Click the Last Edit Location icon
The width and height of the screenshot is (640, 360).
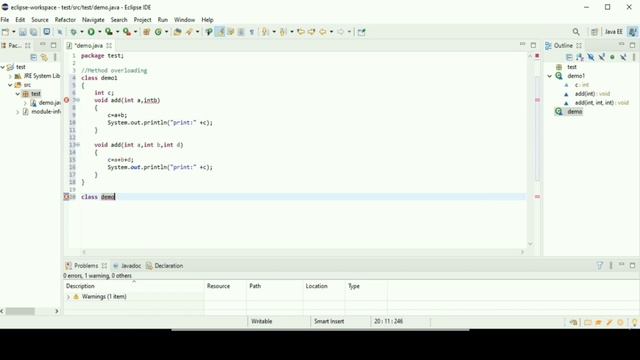pos(301,32)
